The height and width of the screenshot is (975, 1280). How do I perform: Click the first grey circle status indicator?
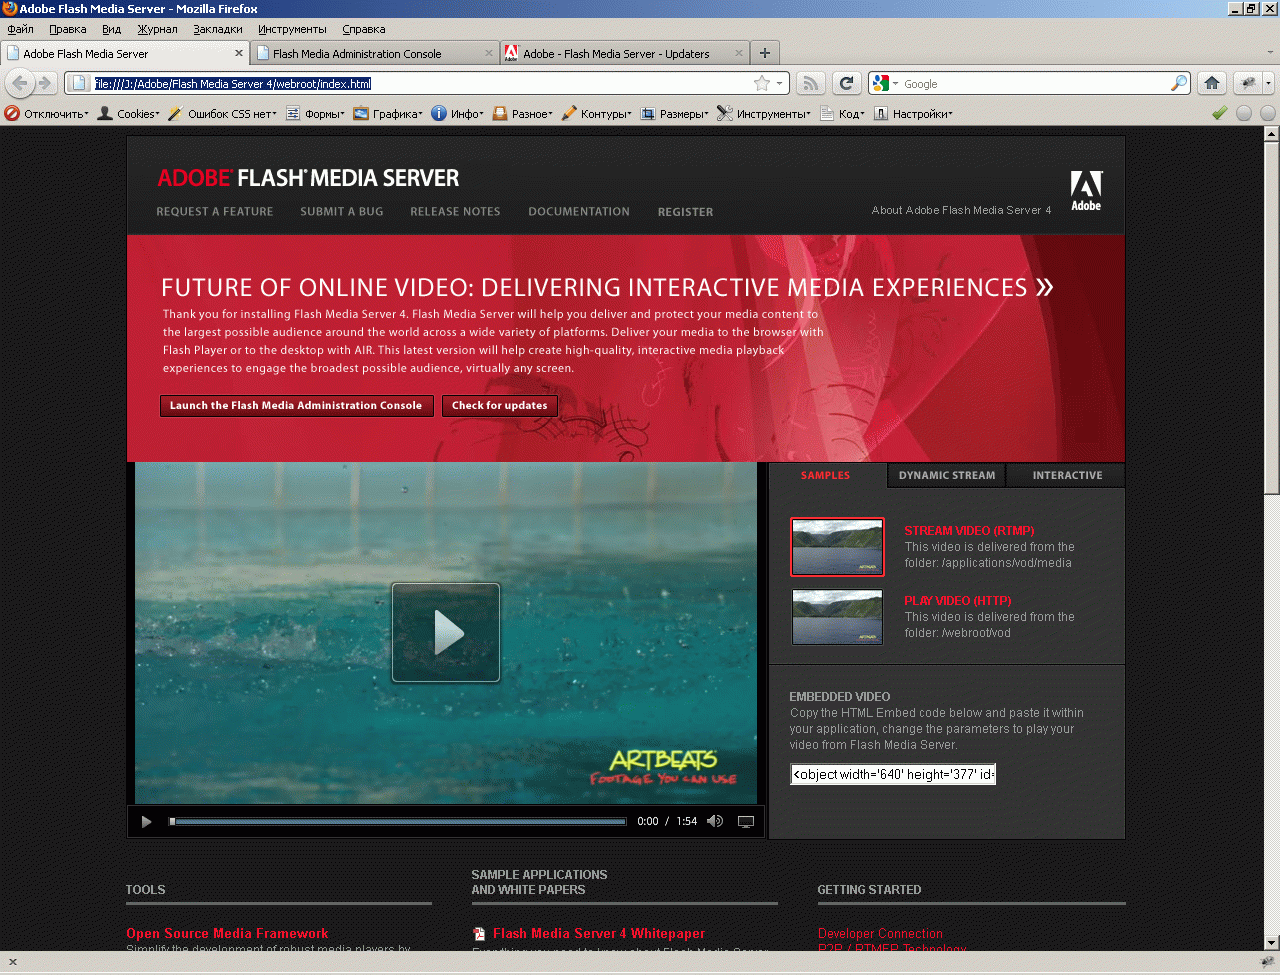[1244, 113]
